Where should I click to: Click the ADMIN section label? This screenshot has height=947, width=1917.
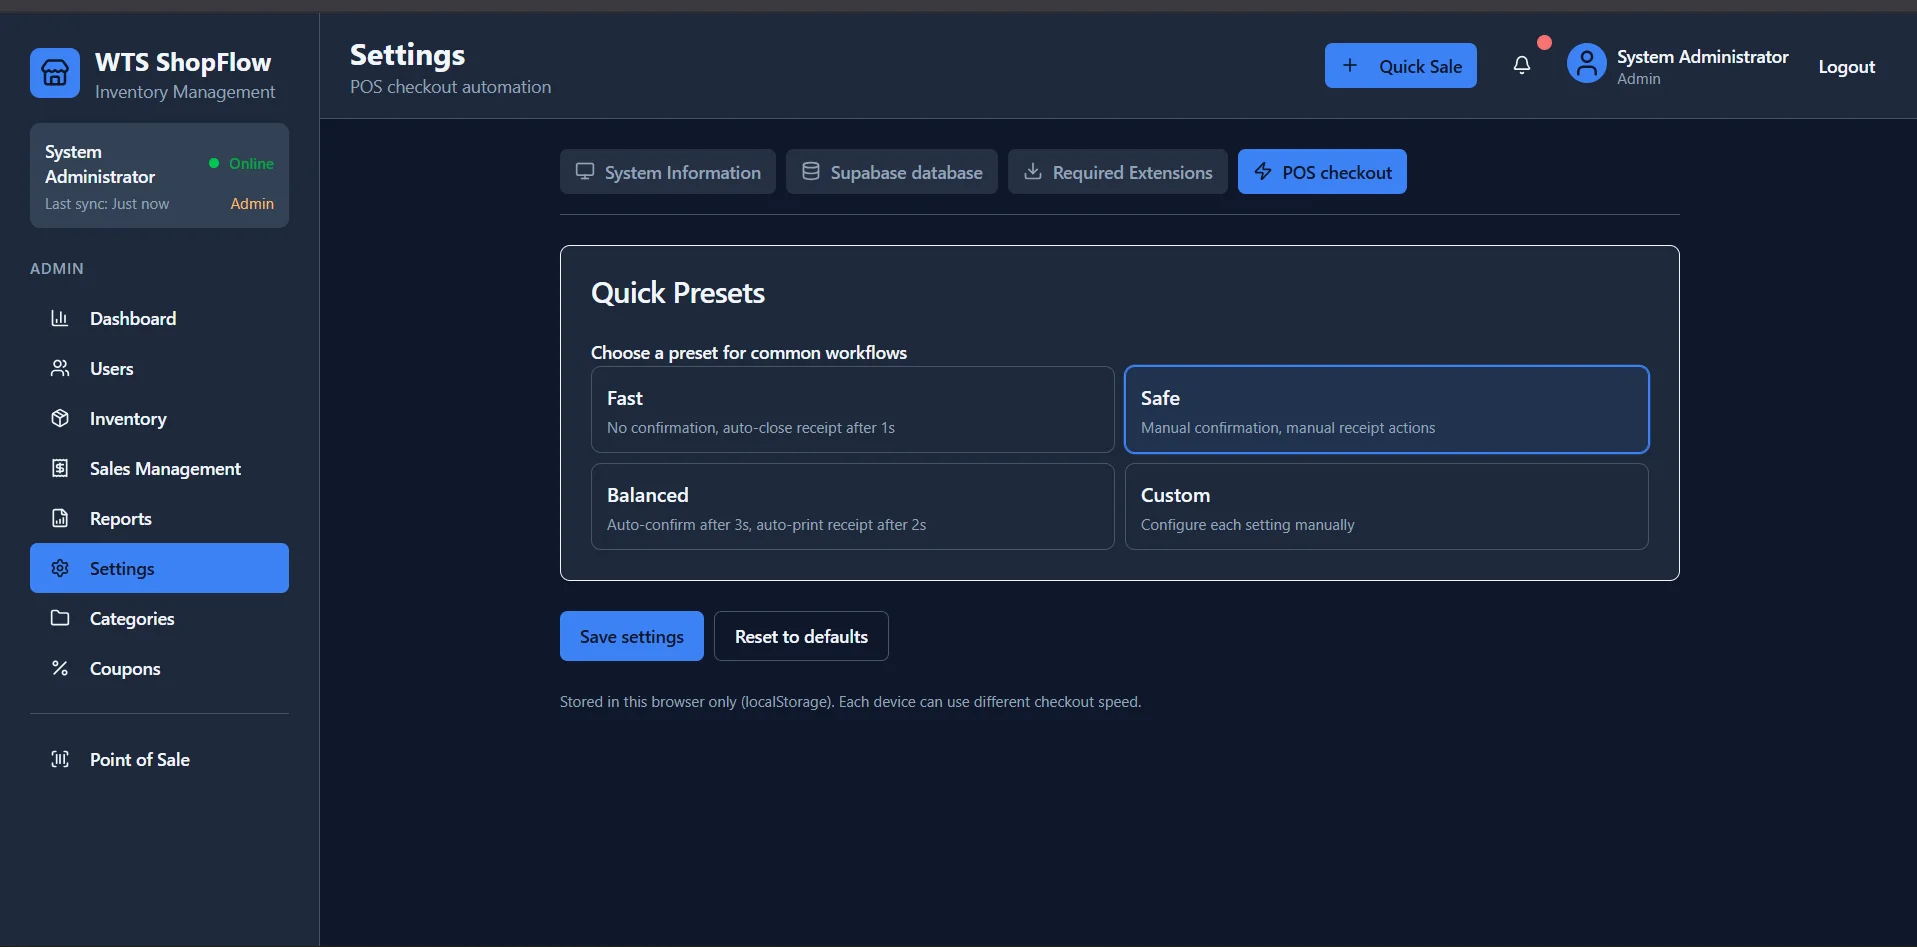tap(57, 269)
